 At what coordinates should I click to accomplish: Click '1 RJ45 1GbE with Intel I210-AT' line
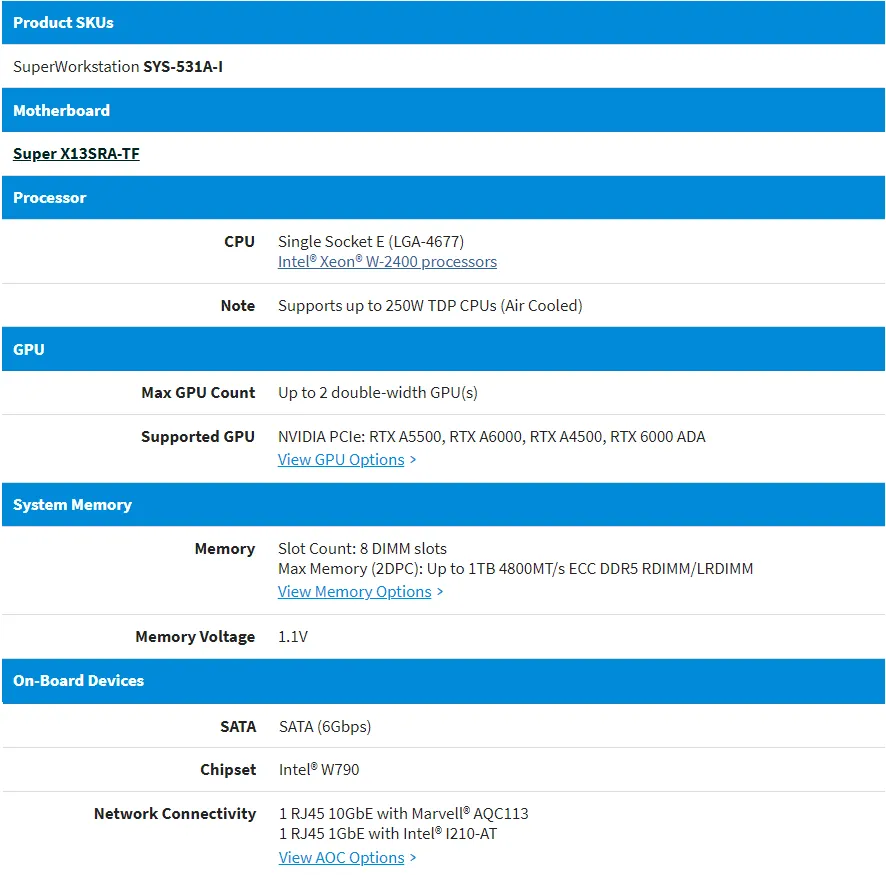coord(388,834)
